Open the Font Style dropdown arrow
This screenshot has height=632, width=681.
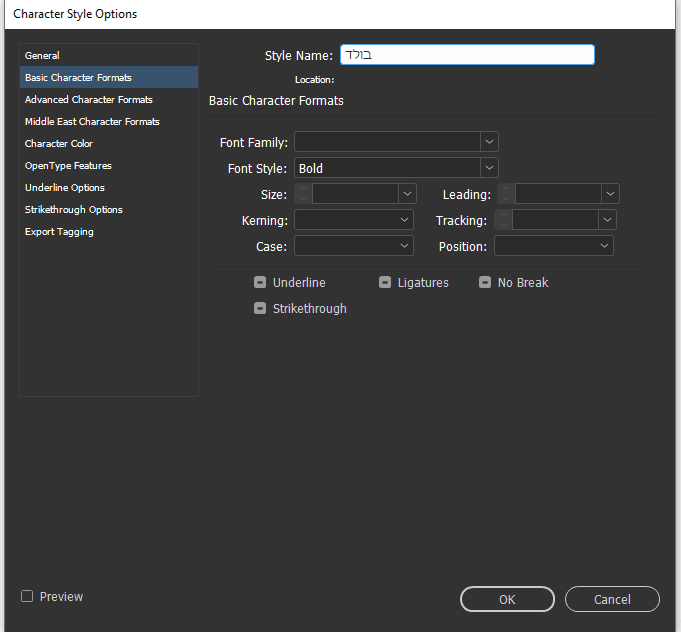tap(489, 168)
